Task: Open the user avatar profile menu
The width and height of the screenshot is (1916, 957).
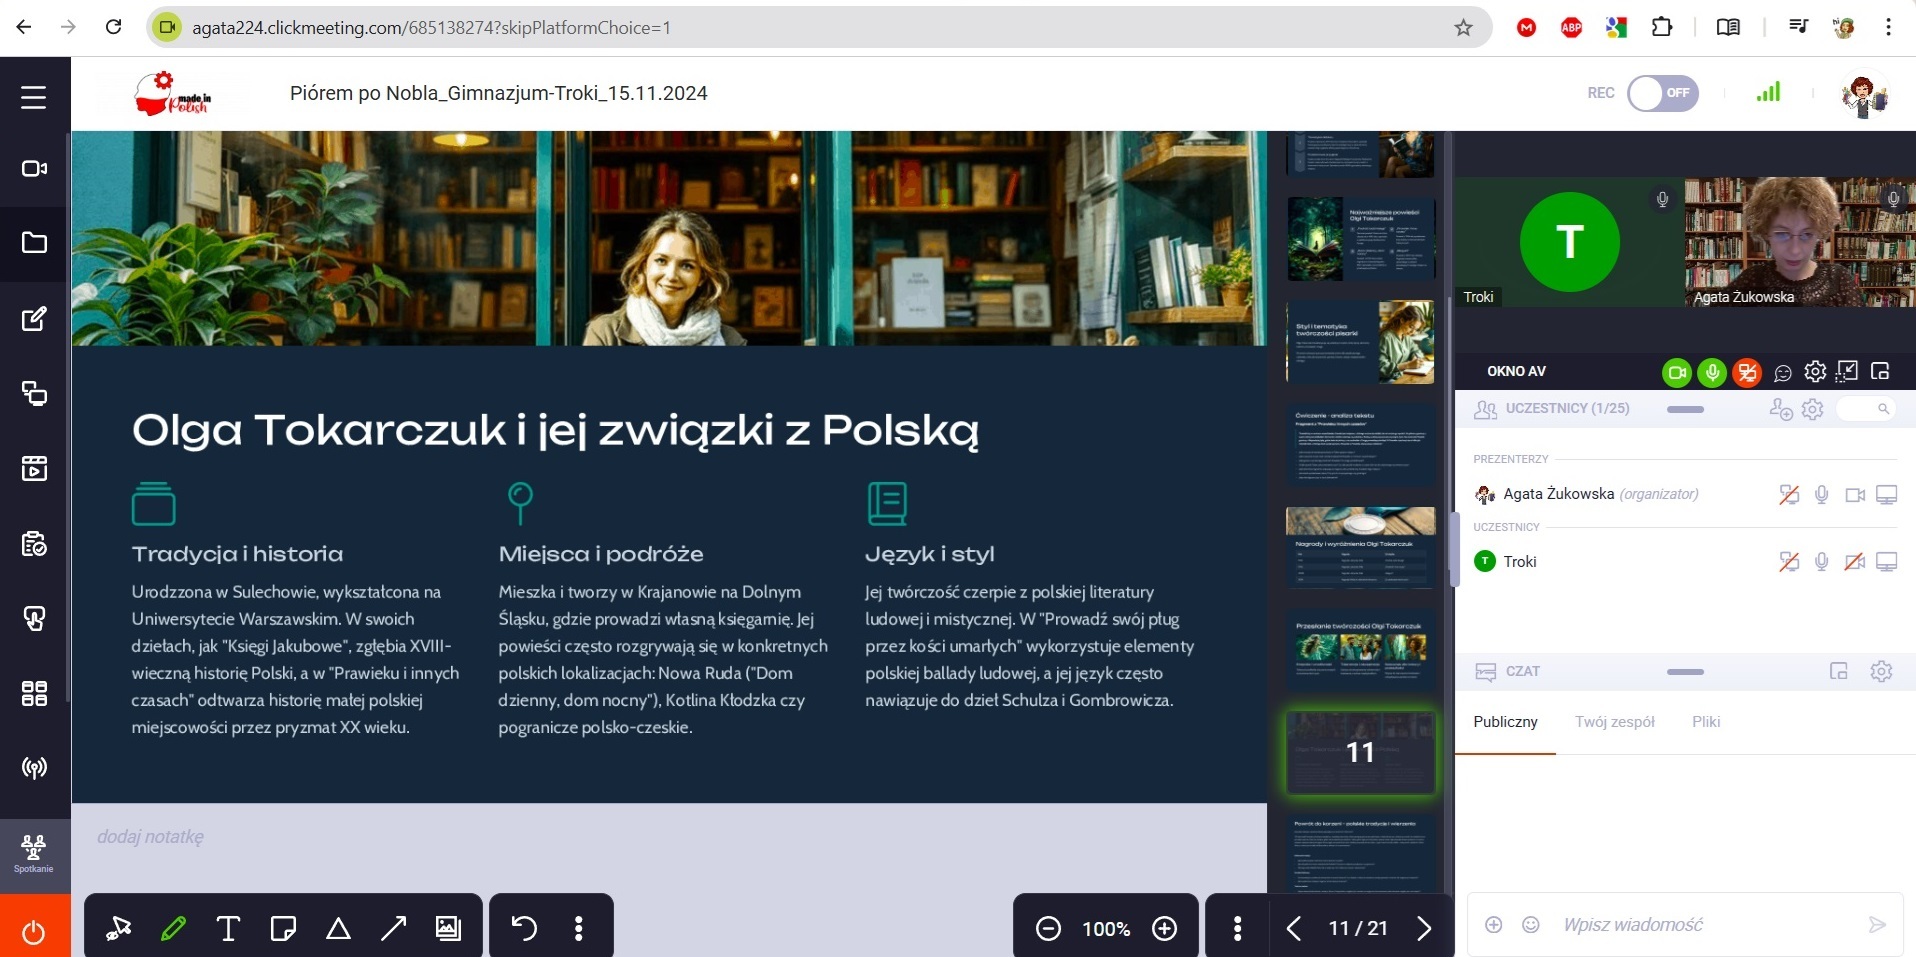Action: click(1864, 95)
